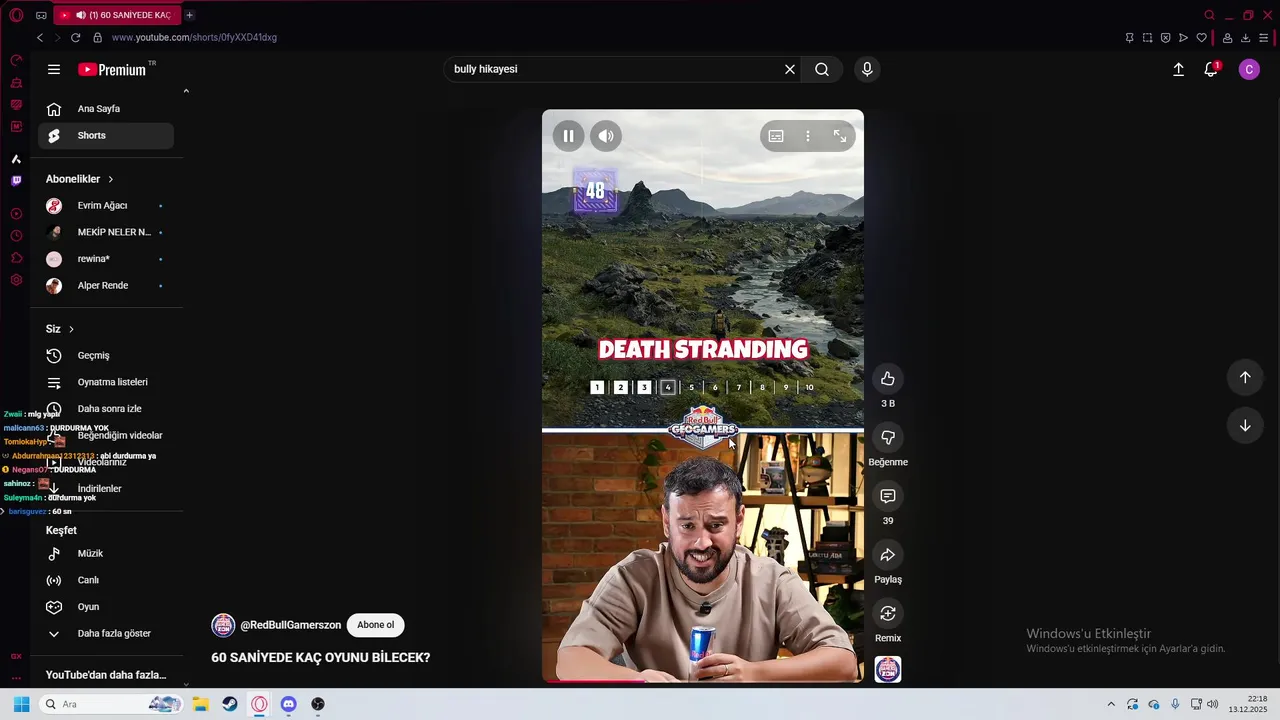This screenshot has width=1280, height=720.
Task: Reload the page in Opera
Action: 75,37
